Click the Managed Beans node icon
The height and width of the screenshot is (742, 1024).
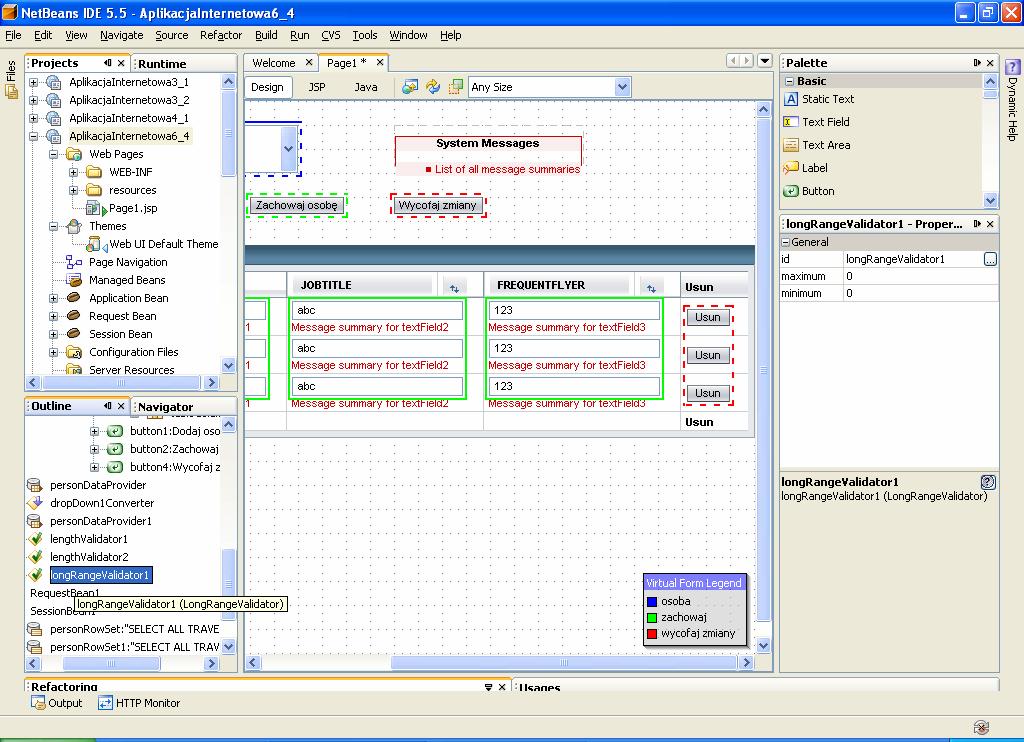tap(74, 280)
